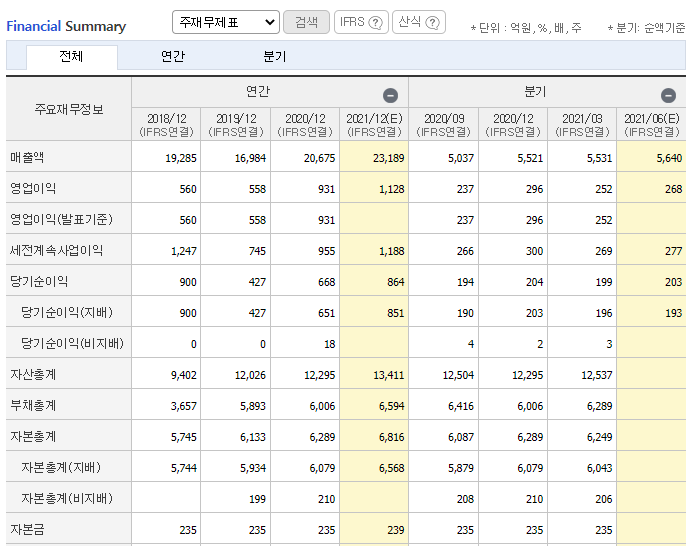
Task: Open the 주재무제표 dropdown
Action: tap(226, 22)
